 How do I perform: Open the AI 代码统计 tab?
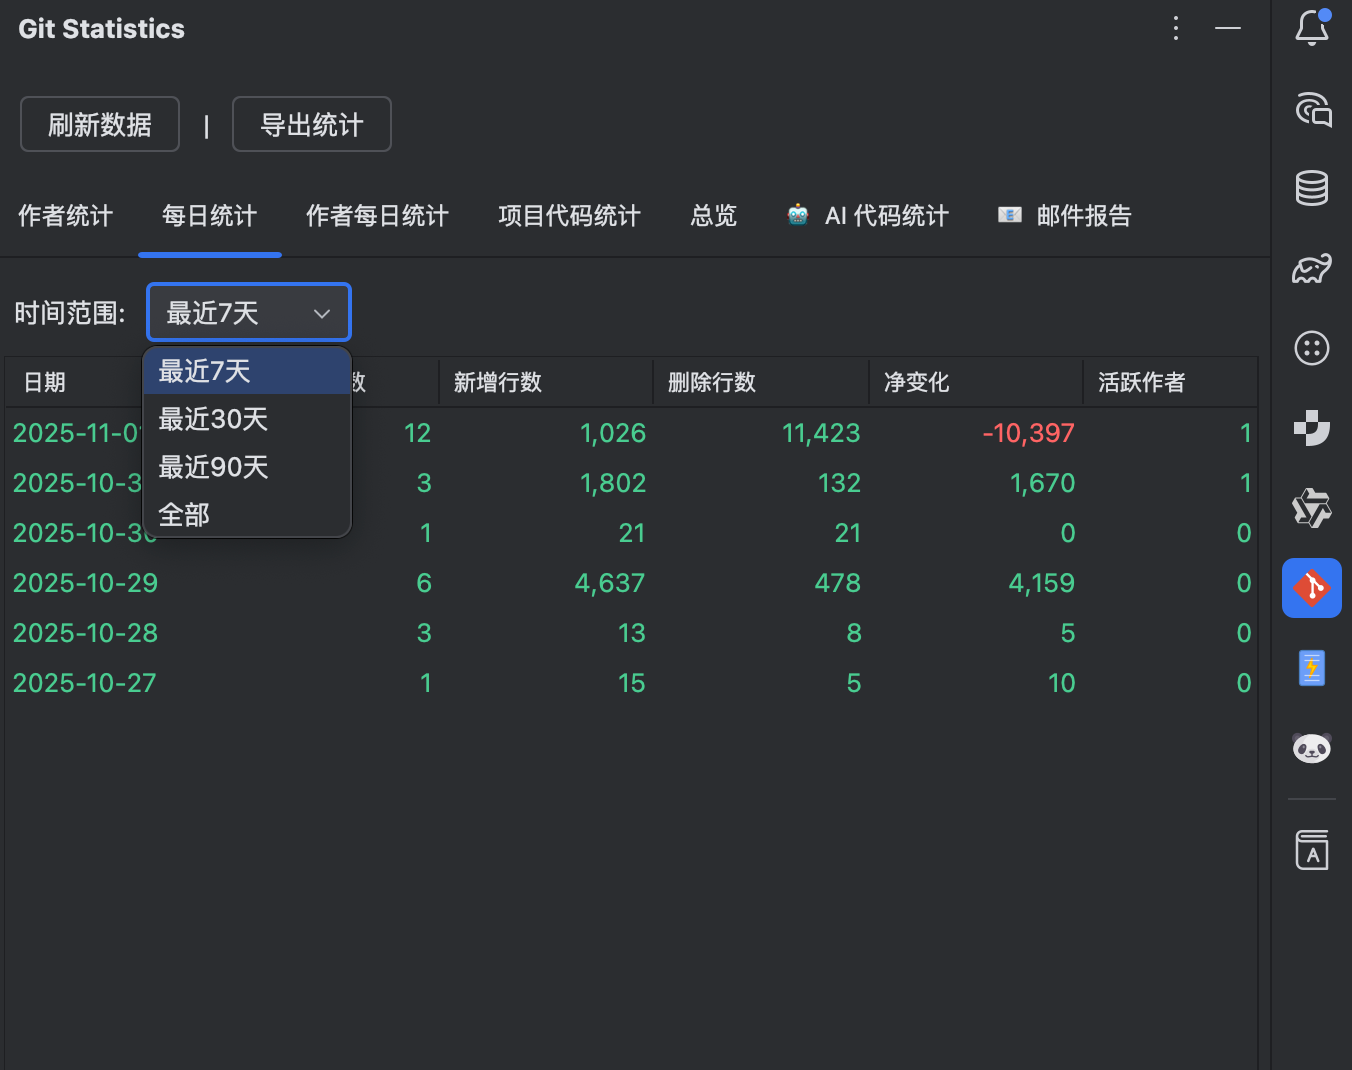coord(866,216)
